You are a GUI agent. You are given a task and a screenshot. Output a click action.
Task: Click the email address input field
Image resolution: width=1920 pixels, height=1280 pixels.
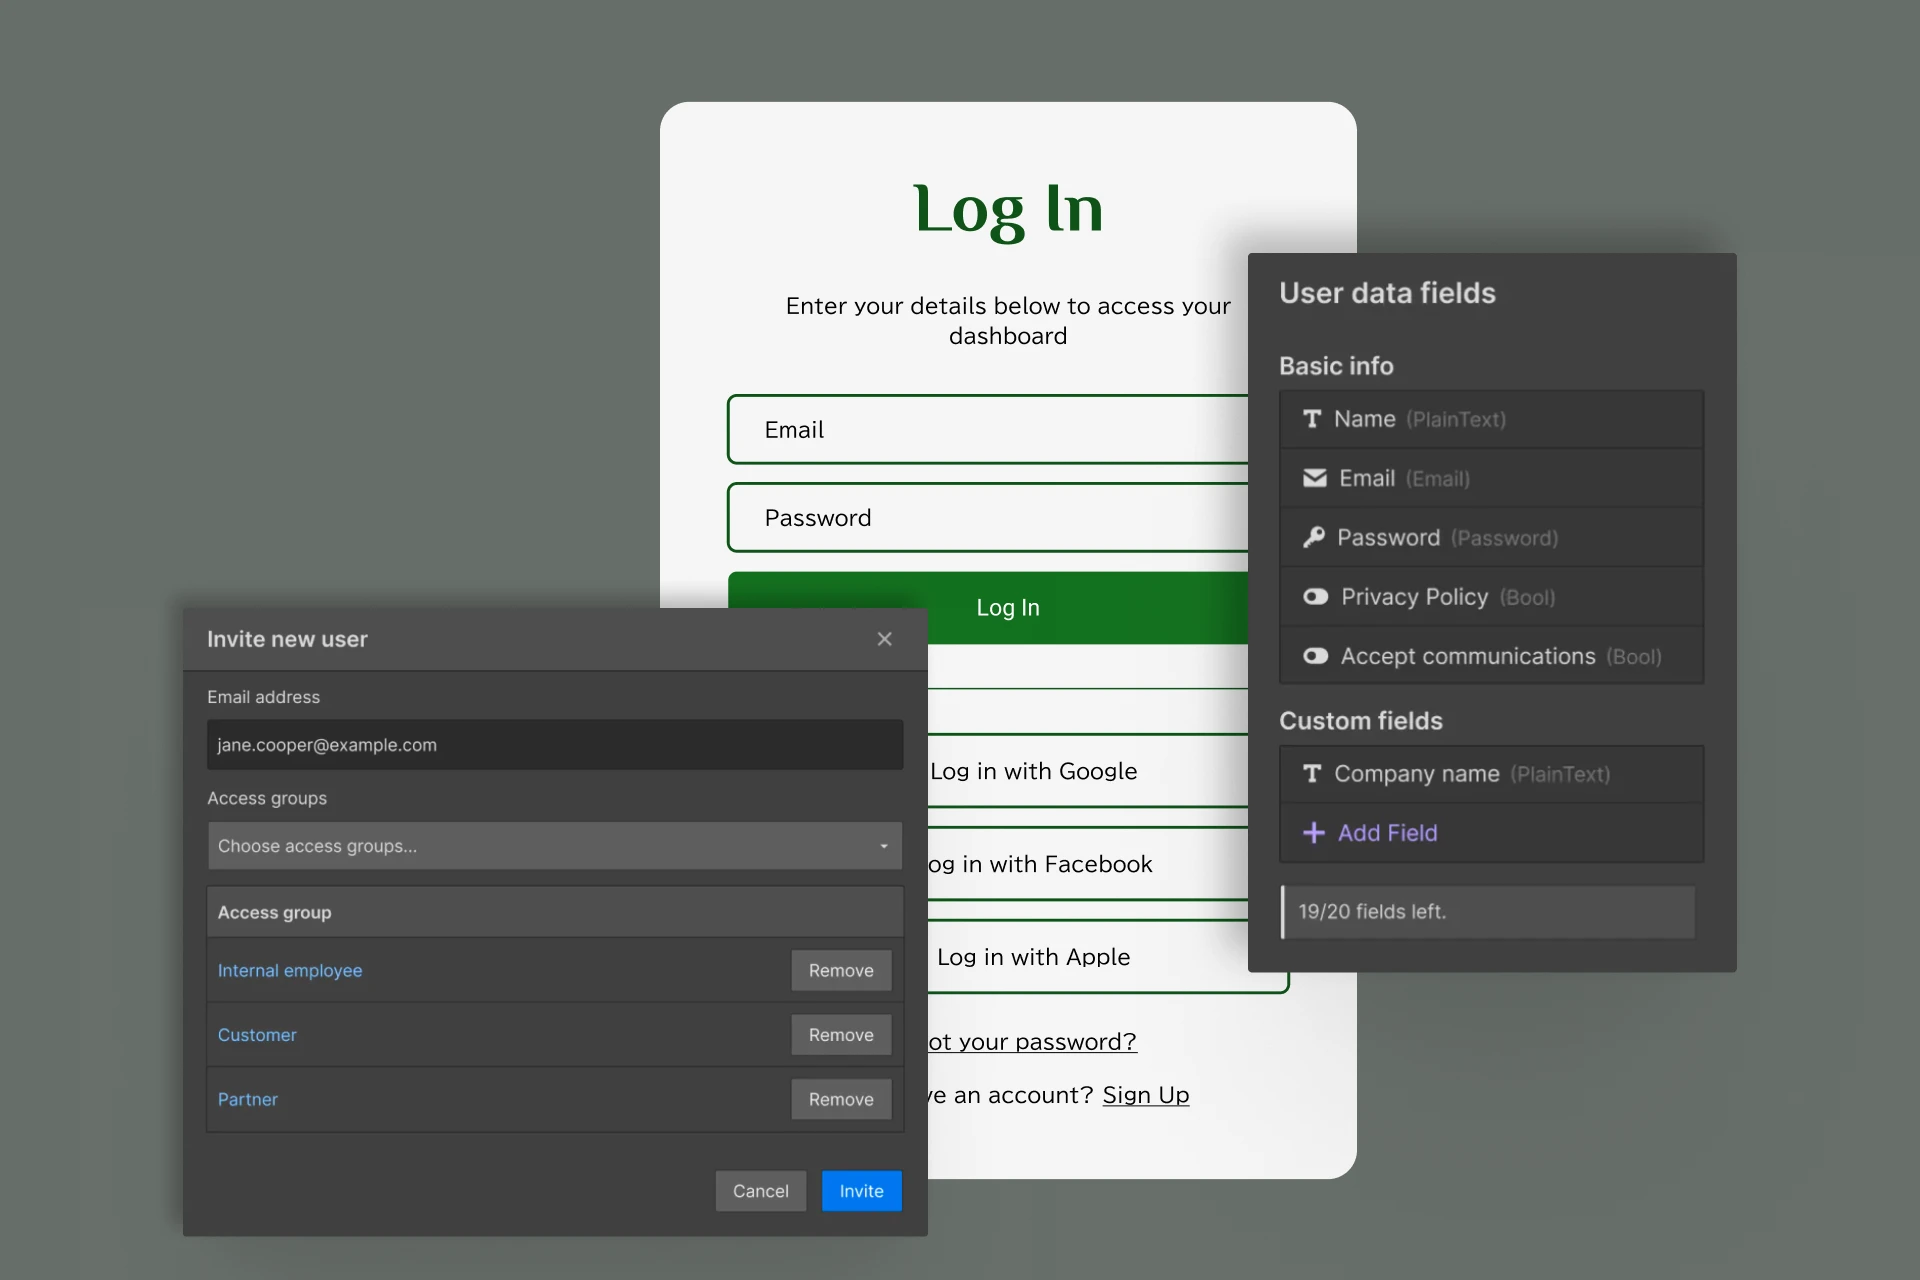(x=554, y=745)
